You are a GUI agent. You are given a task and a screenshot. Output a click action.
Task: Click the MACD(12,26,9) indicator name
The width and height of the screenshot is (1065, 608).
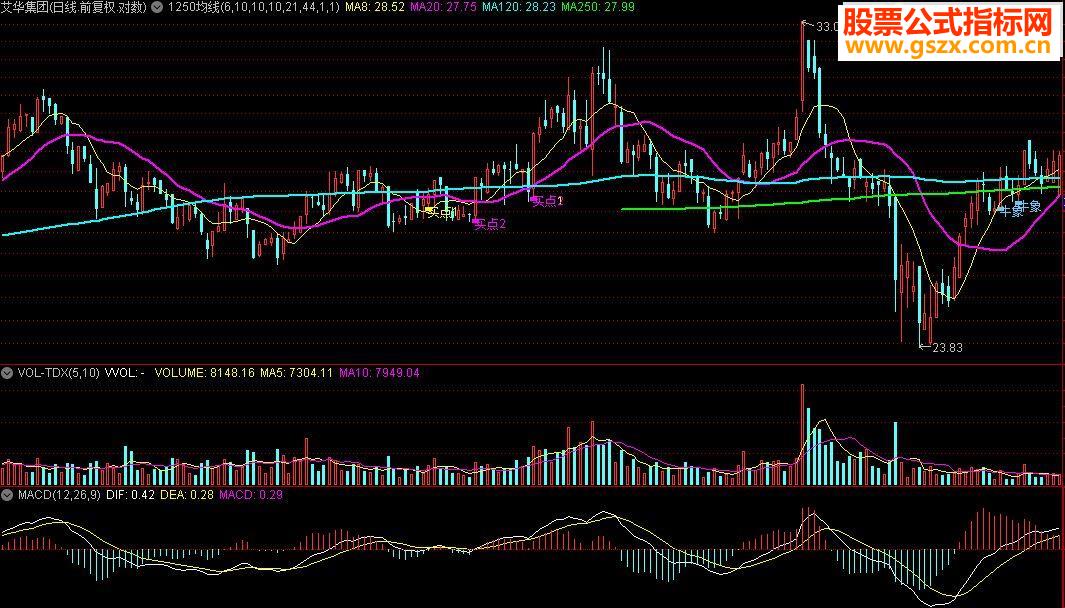[59, 495]
